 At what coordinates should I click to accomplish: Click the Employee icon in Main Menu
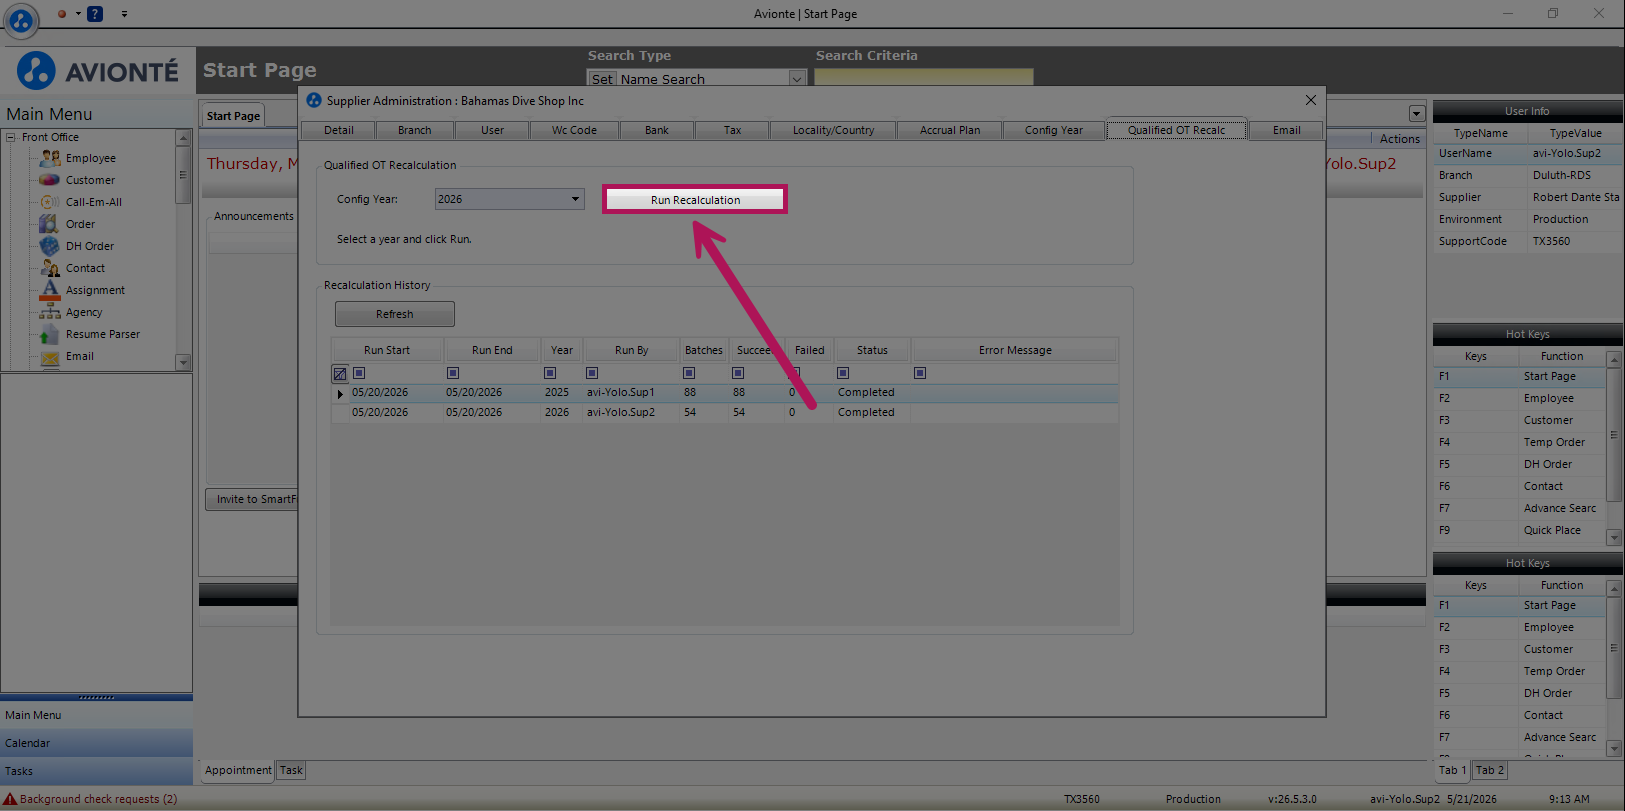(50, 158)
